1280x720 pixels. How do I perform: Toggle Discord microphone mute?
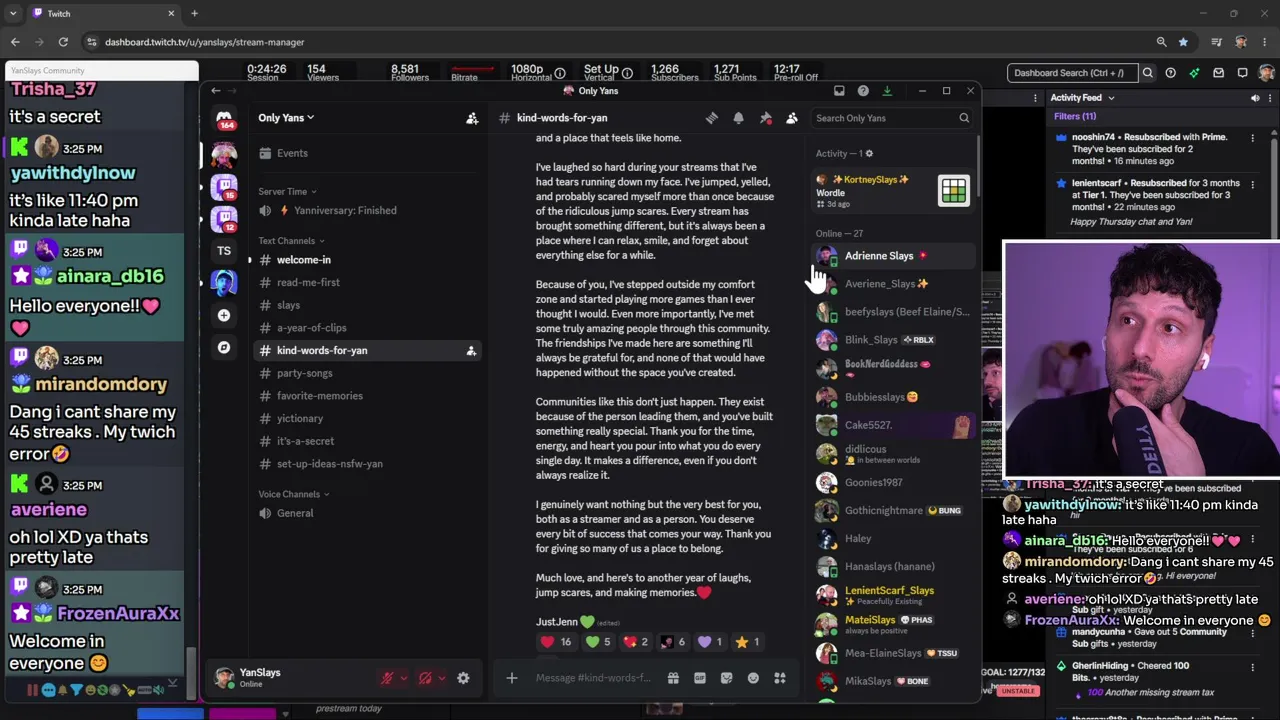click(x=387, y=678)
